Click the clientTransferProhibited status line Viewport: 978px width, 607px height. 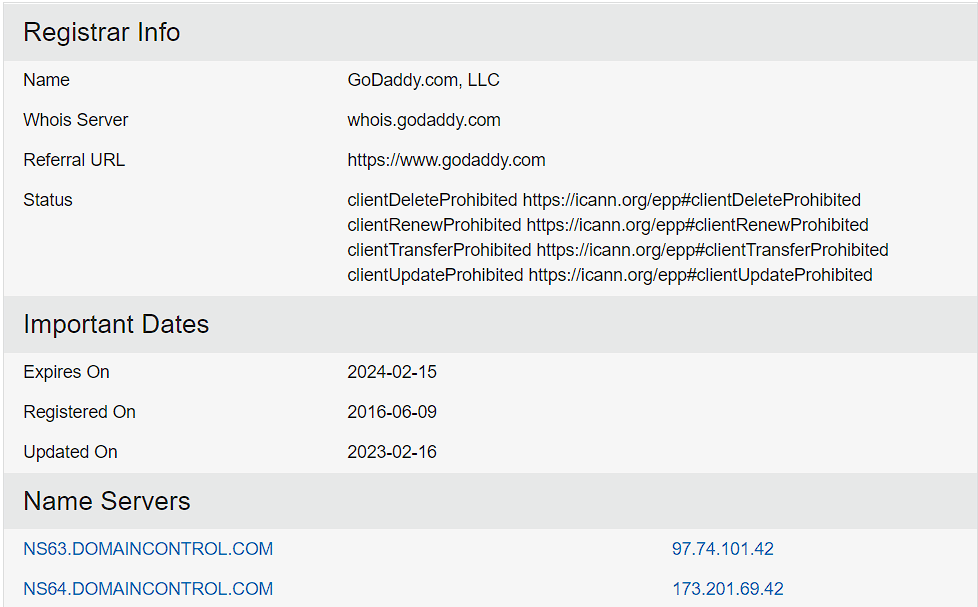618,250
